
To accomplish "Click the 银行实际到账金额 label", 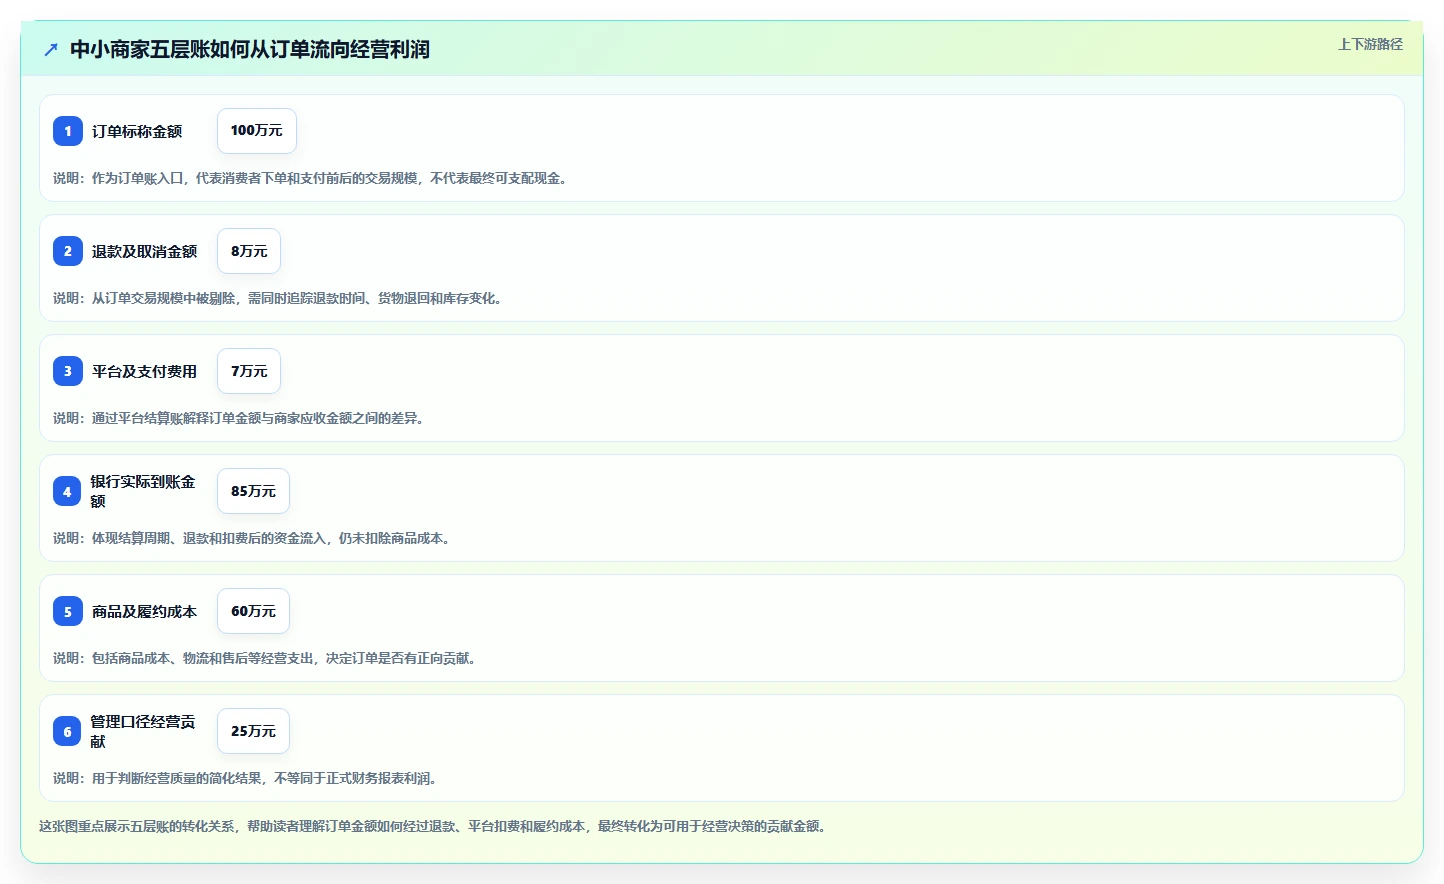I will (143, 491).
